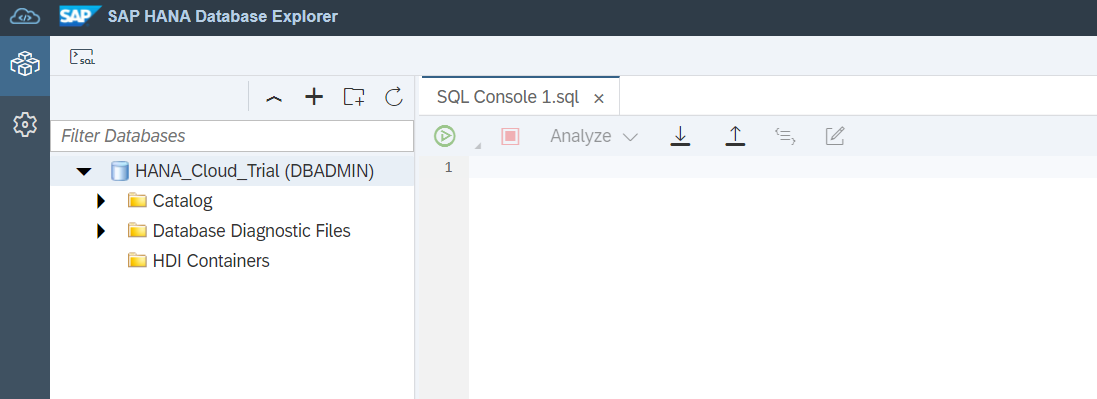The image size is (1097, 399).
Task: Create new group folder with plus
Action: pyautogui.click(x=354, y=97)
